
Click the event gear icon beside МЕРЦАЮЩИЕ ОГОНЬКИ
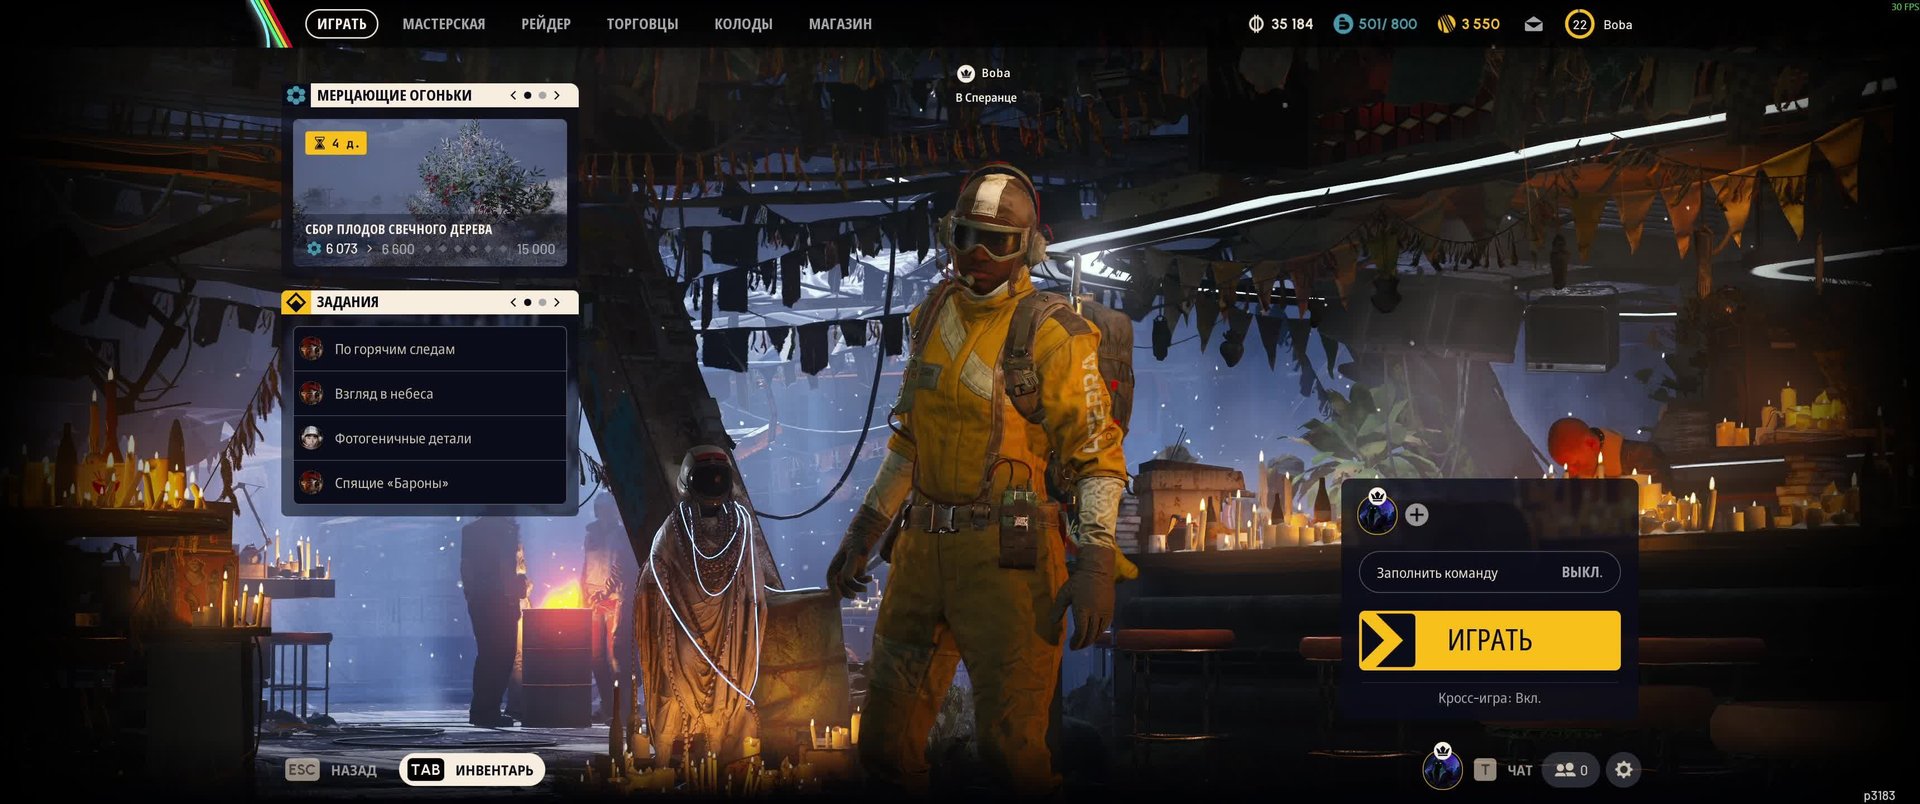296,95
